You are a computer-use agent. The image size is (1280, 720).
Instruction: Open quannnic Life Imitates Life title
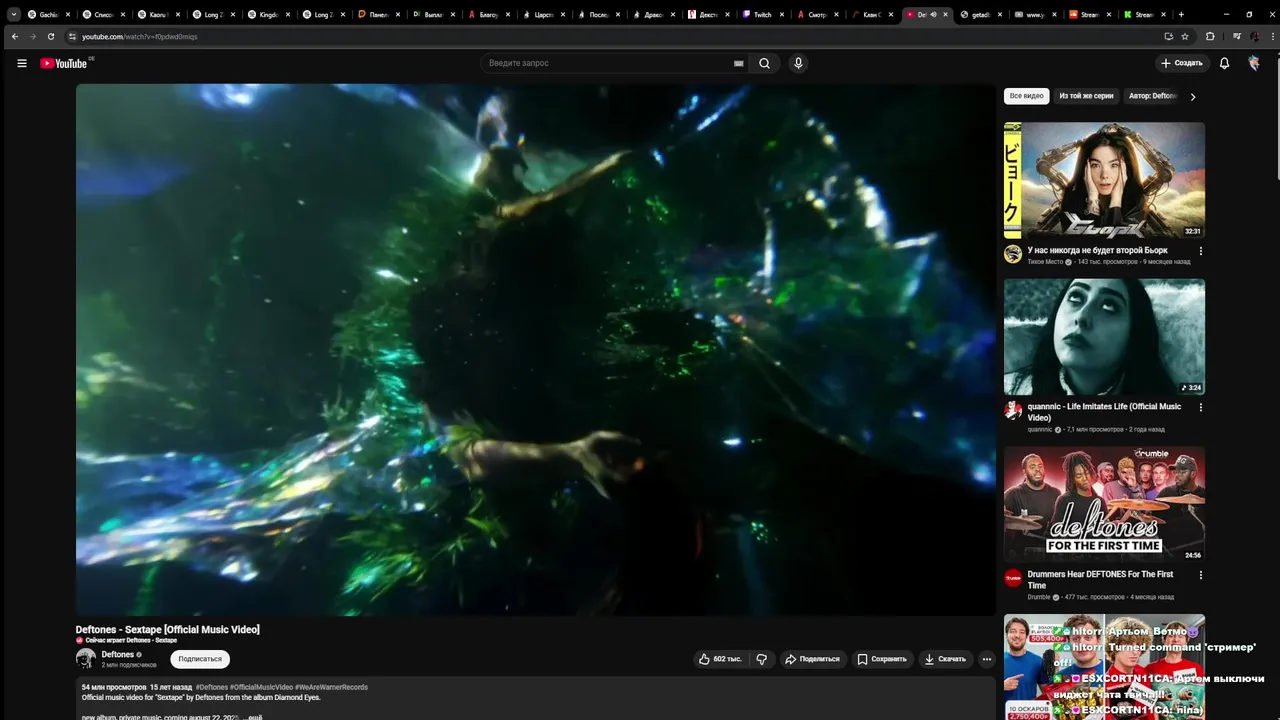tap(1104, 412)
